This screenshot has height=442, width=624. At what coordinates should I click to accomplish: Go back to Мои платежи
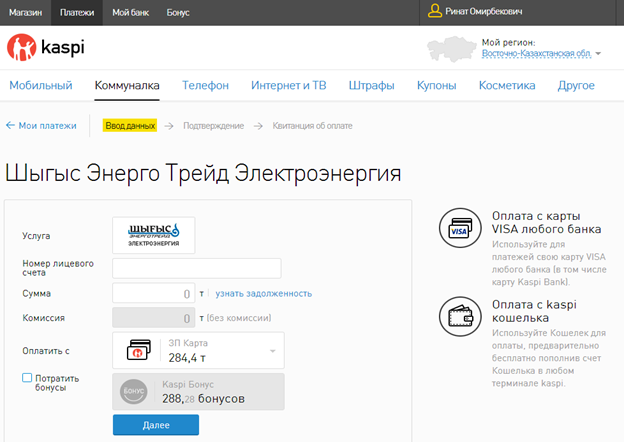(47, 126)
